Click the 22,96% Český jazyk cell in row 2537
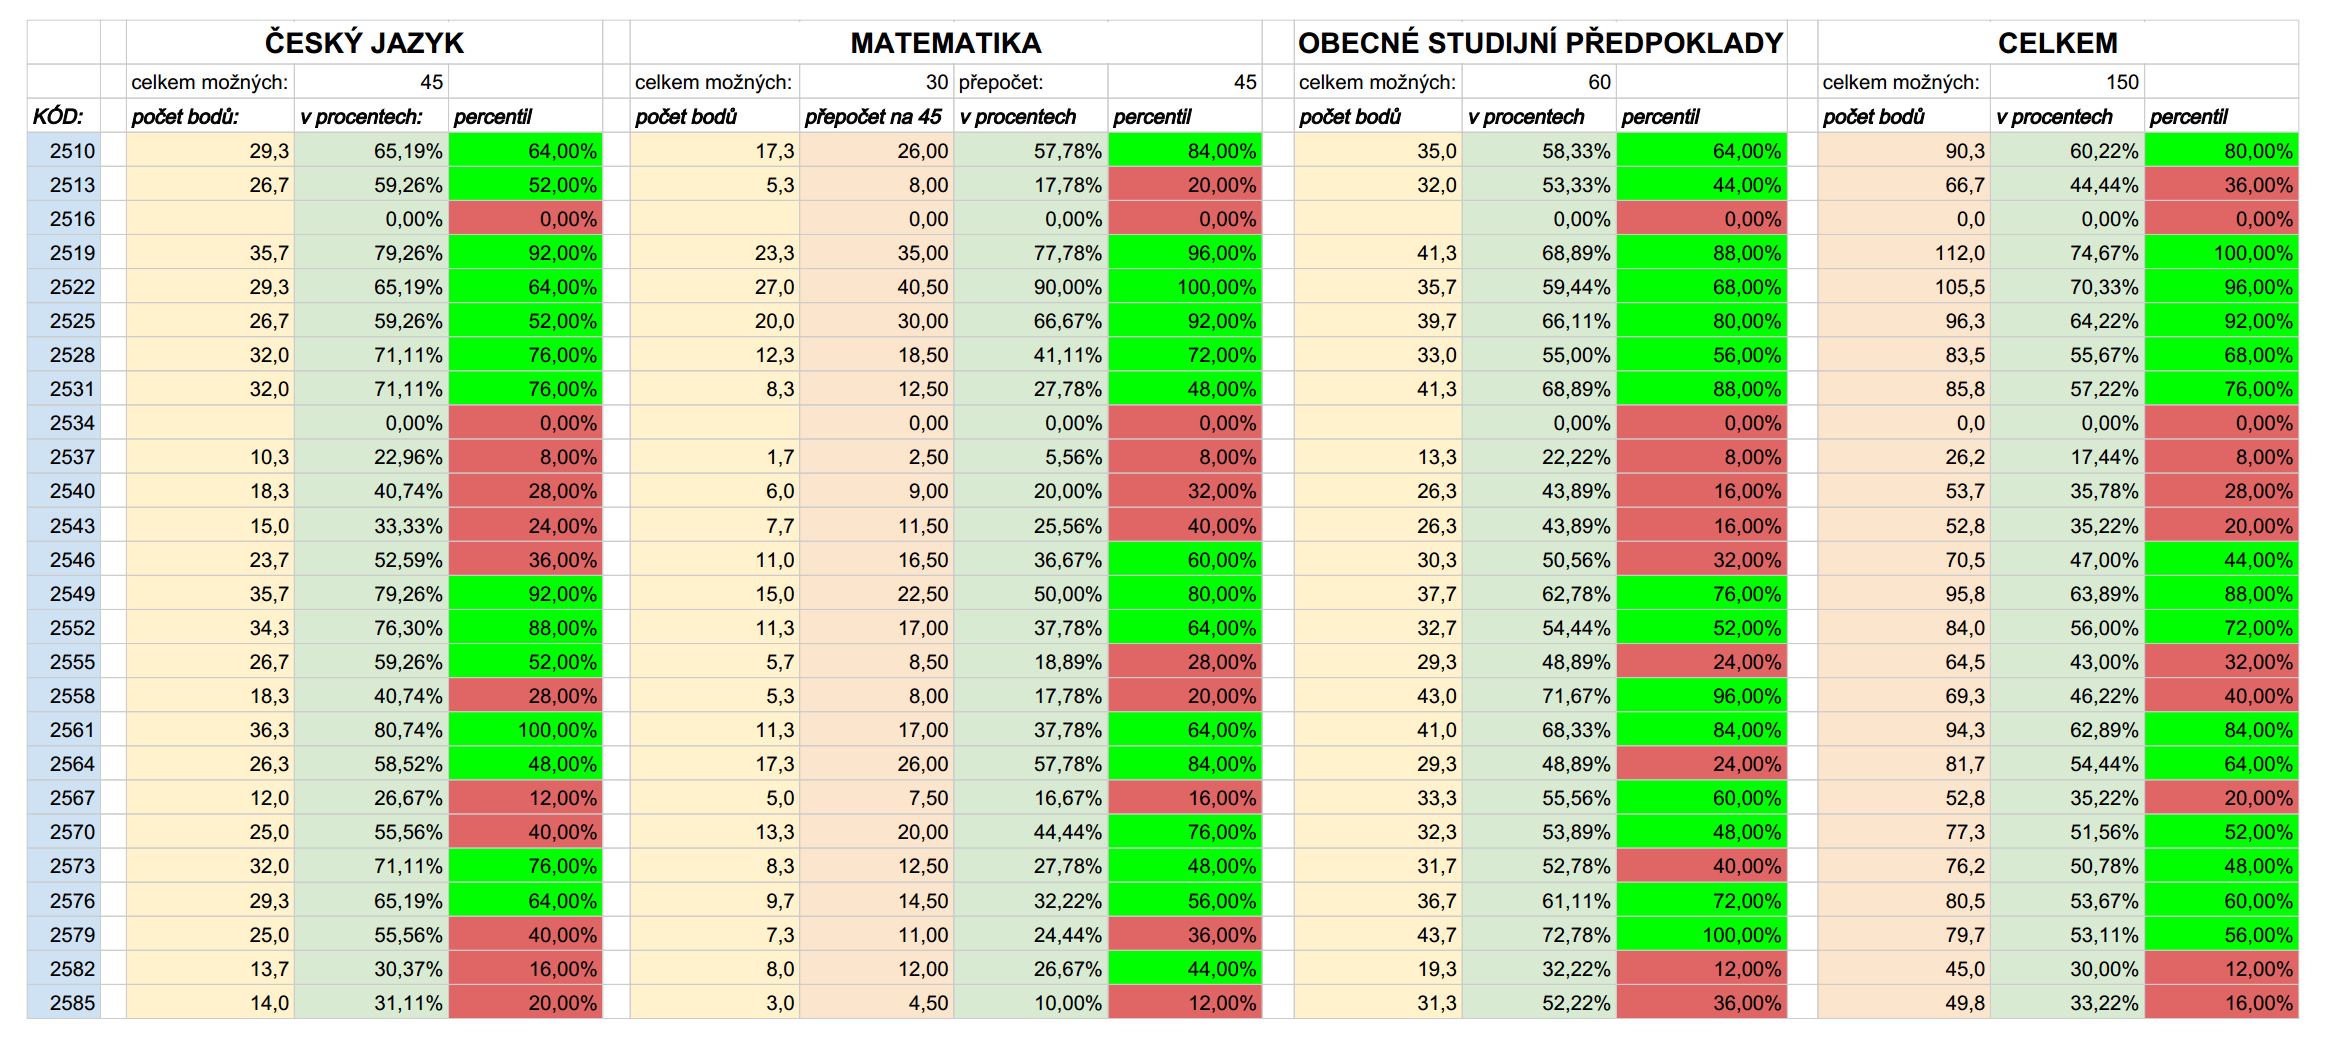This screenshot has height=1037, width=2331. (372, 457)
